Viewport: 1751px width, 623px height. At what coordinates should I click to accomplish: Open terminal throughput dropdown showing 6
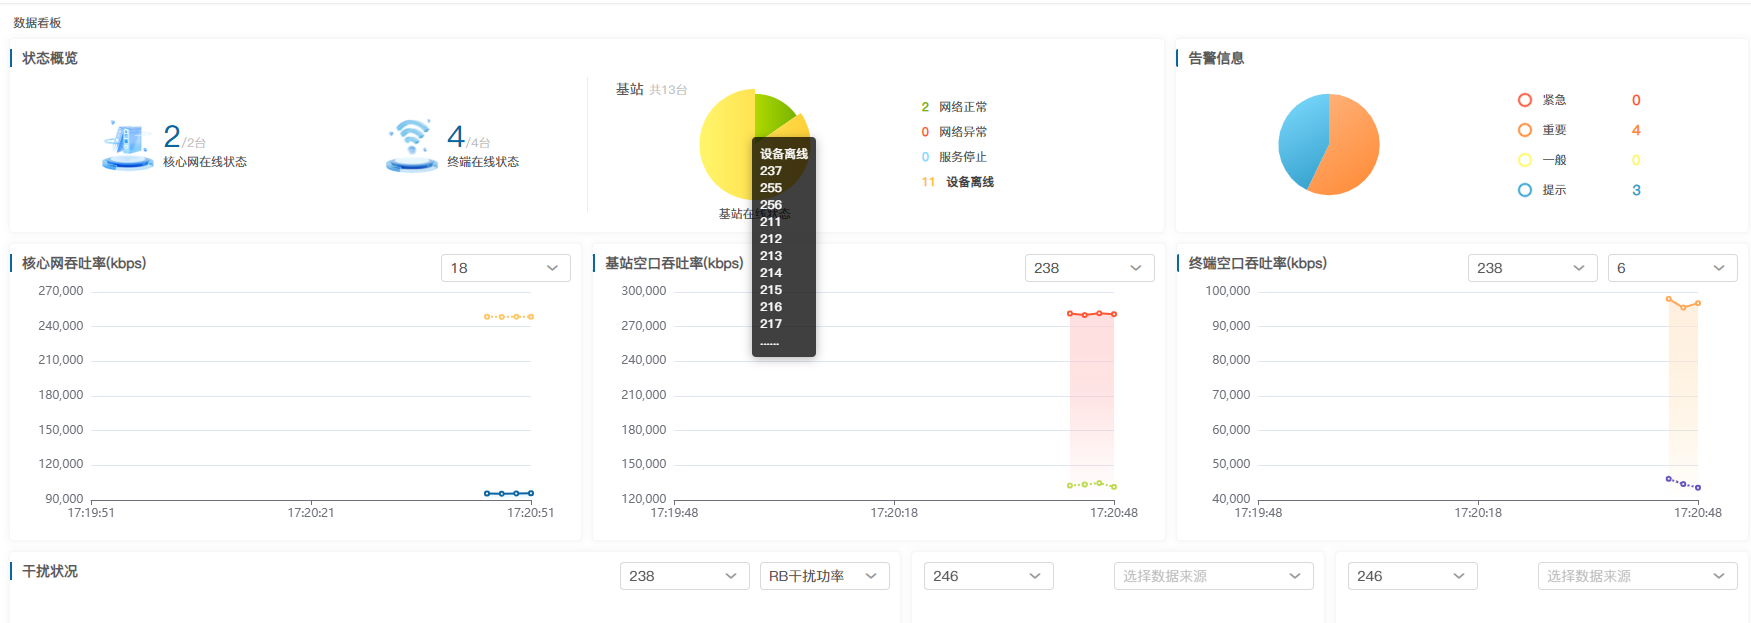point(1671,268)
